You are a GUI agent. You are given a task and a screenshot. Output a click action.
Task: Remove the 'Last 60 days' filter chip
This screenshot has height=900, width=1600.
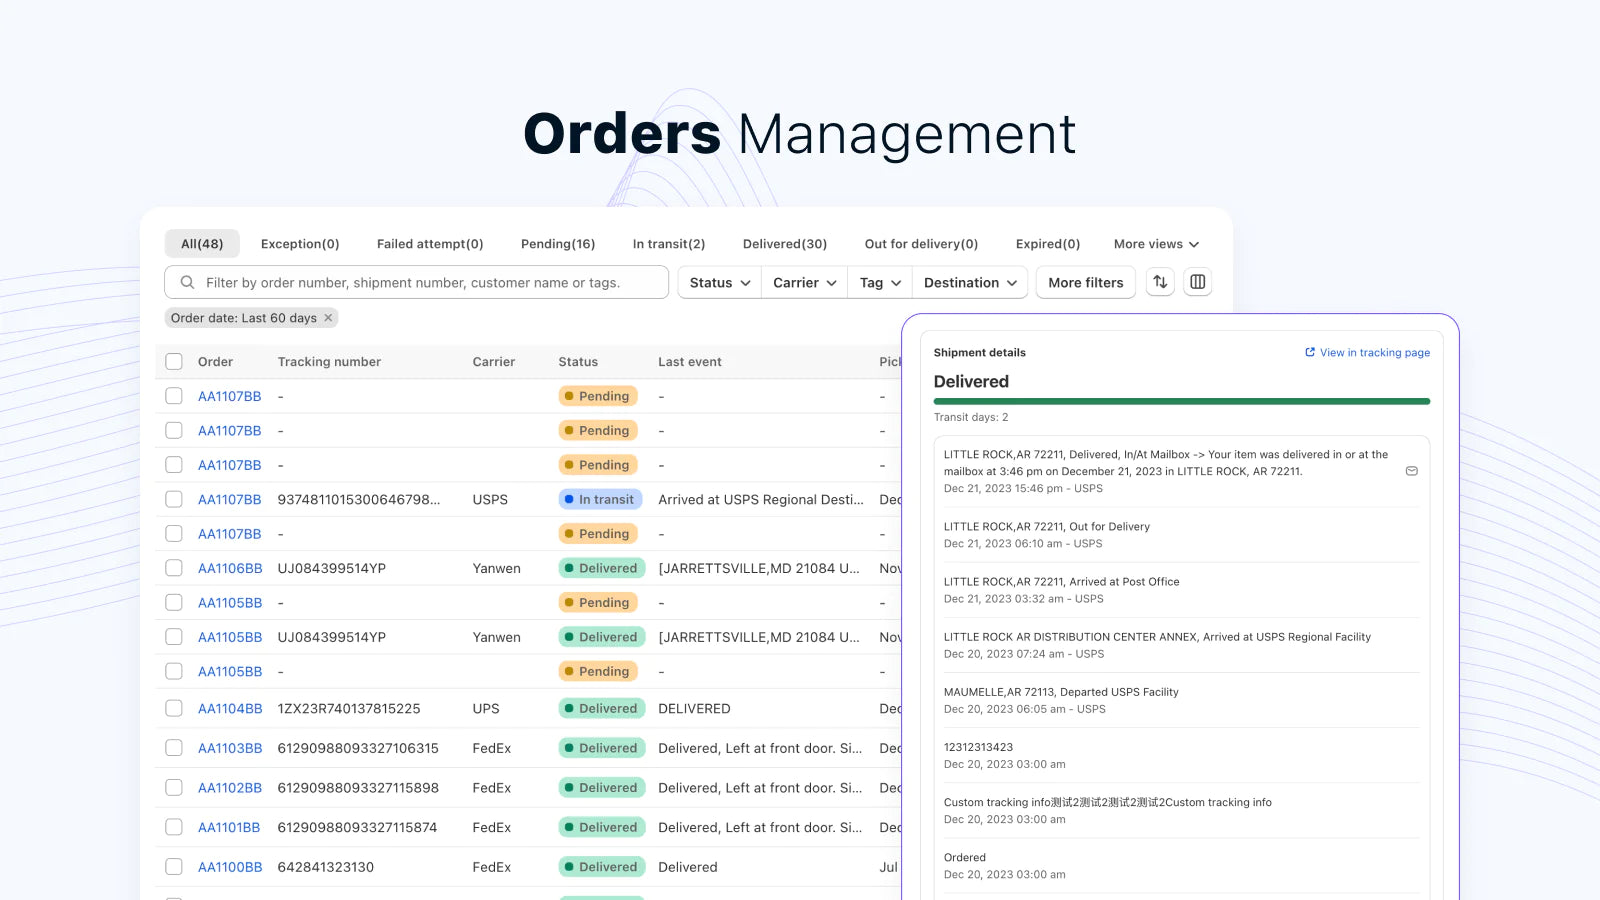(328, 317)
